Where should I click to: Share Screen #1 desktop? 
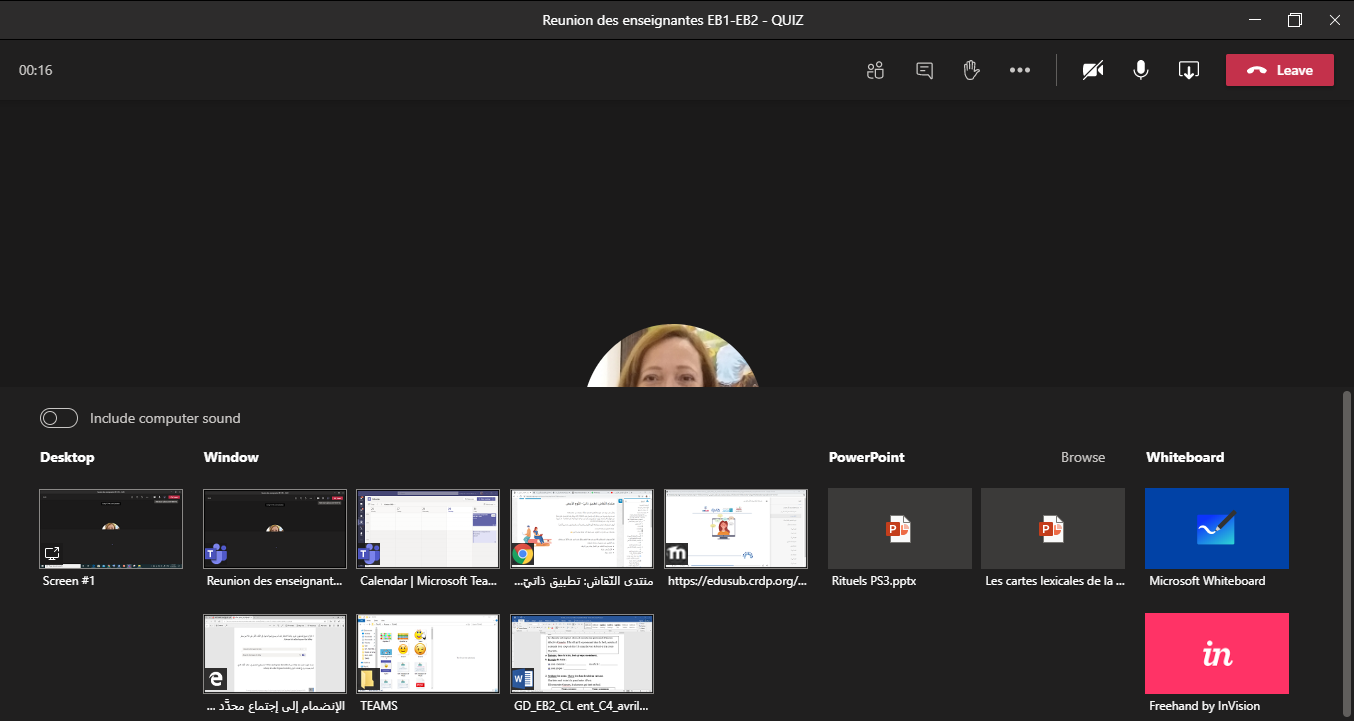pos(111,528)
